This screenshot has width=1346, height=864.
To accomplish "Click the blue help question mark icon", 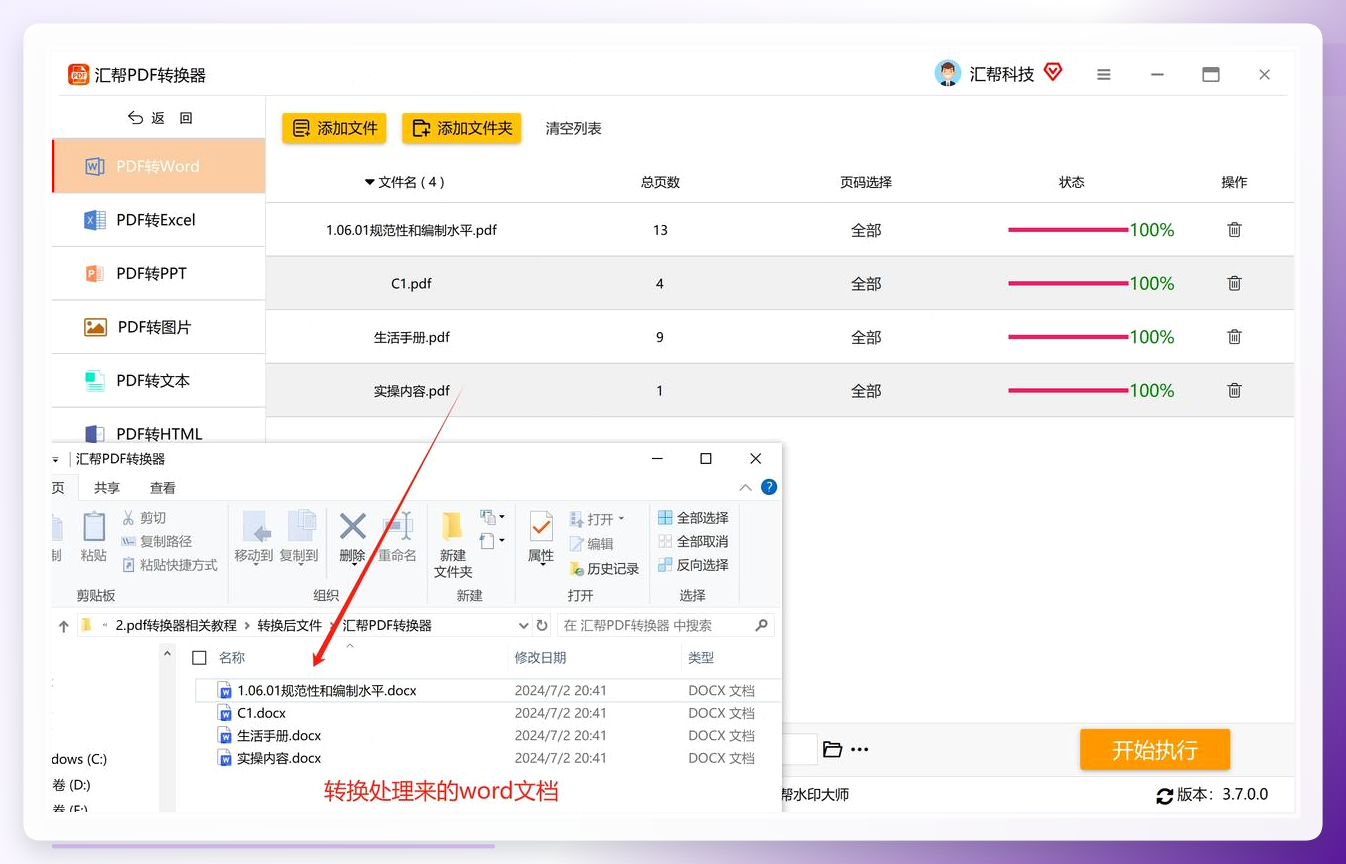I will tap(769, 487).
